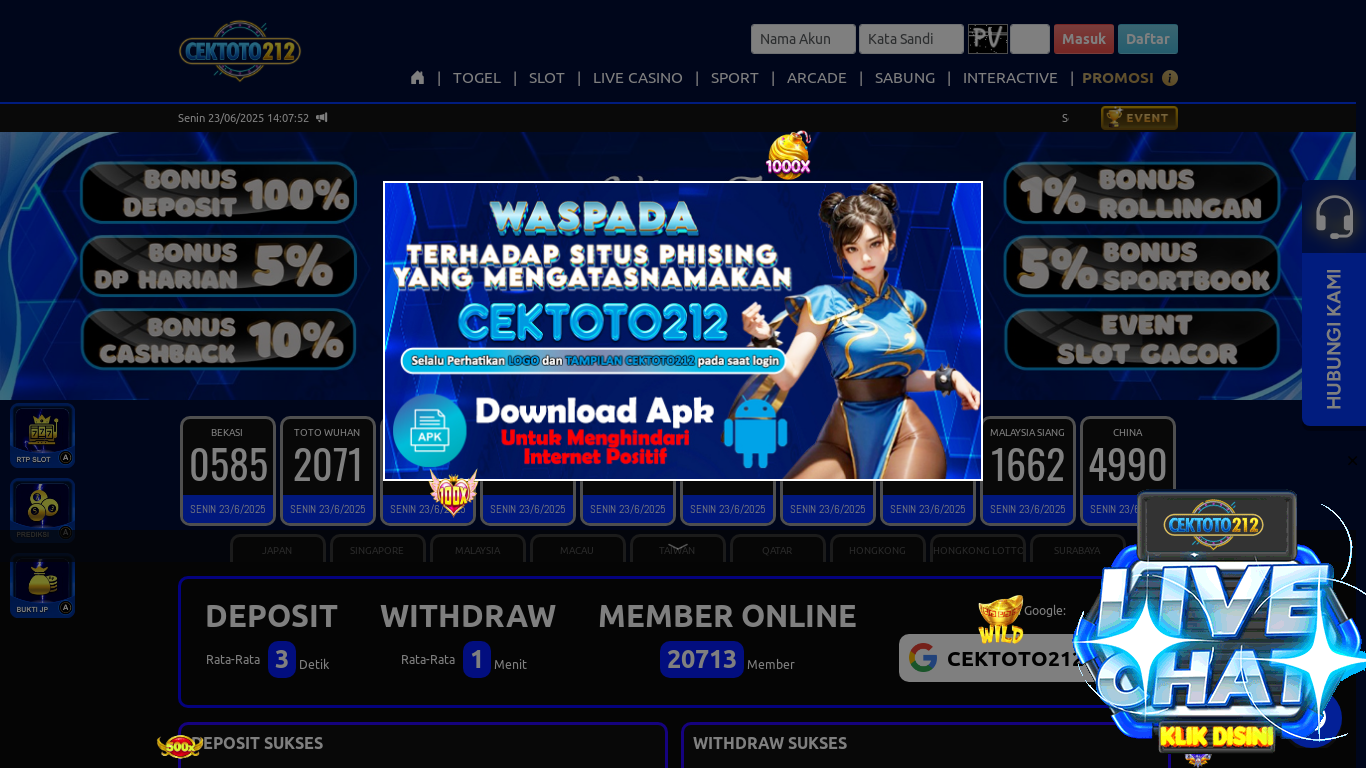
Task: Click the date and time text
Action: pos(243,118)
